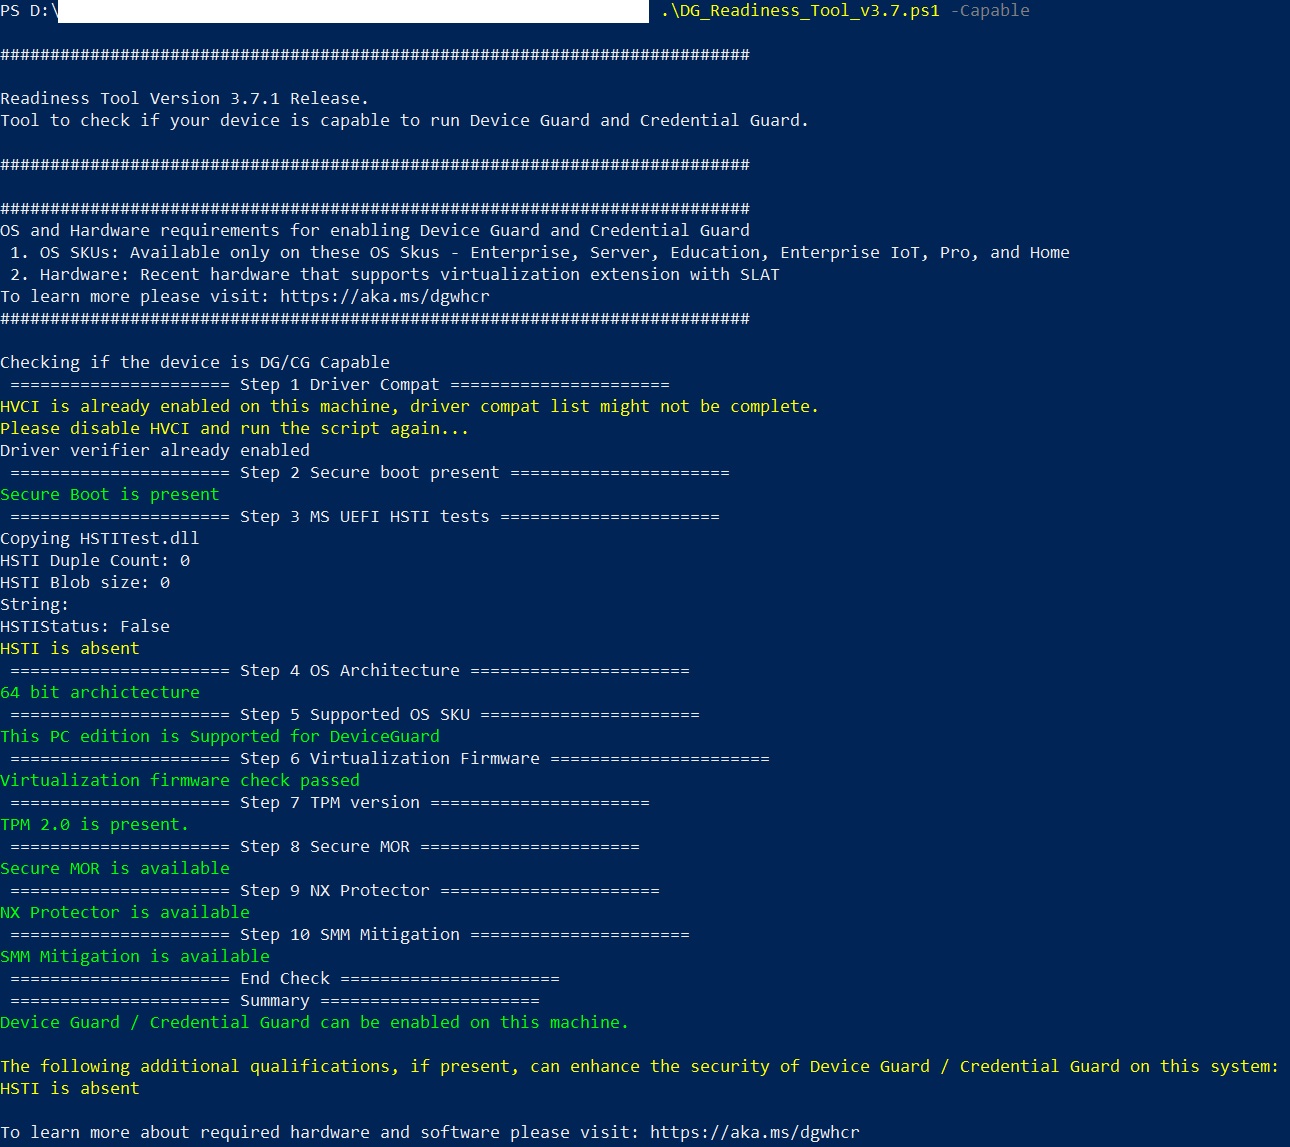
Task: Click 'Virtualization firmware check passed' result
Action: (180, 780)
